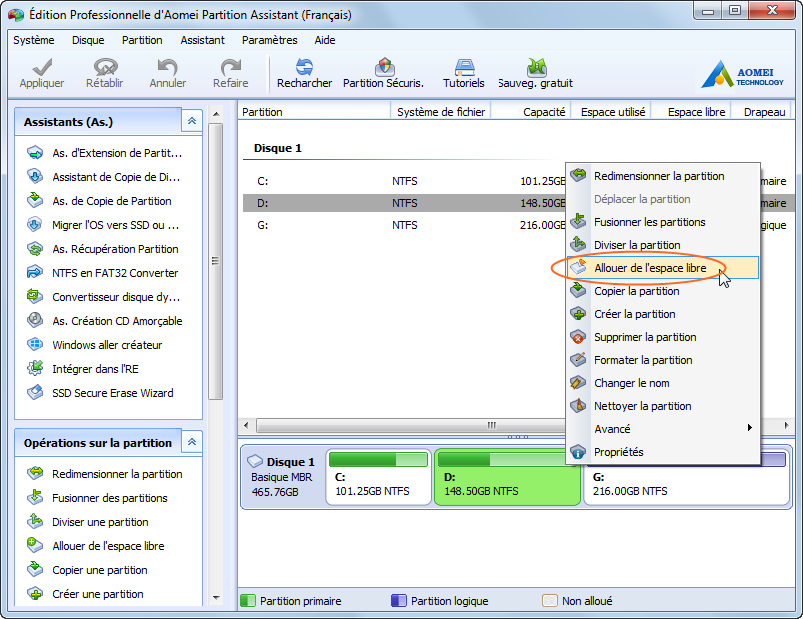Collapse the Opérations sur la partition panel
The image size is (803, 619).
(192, 442)
